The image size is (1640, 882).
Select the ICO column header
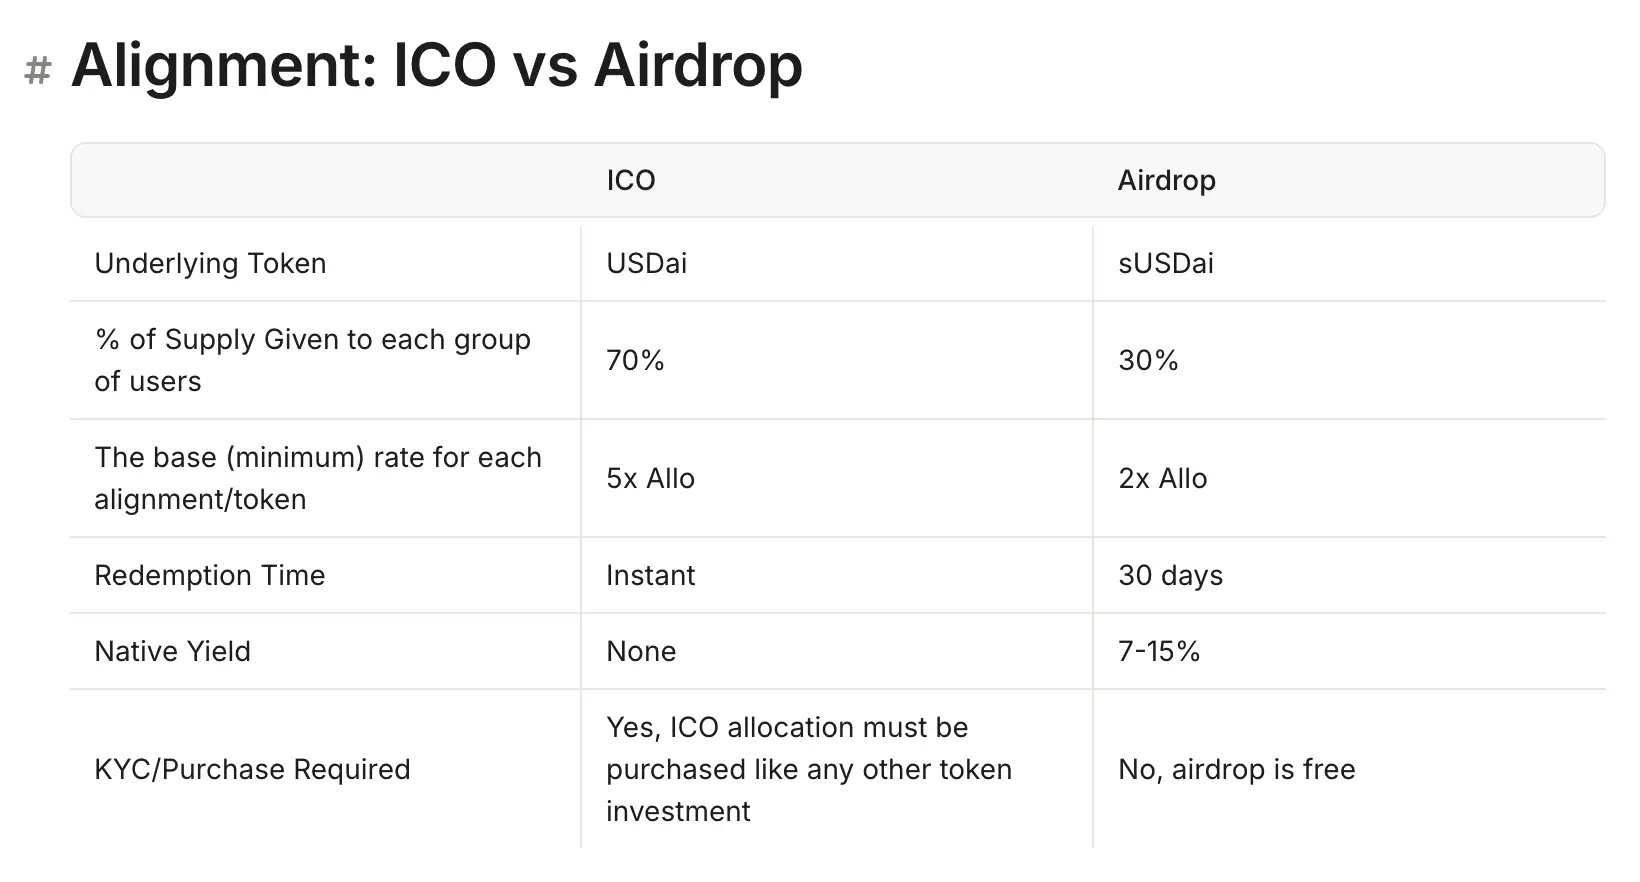631,181
